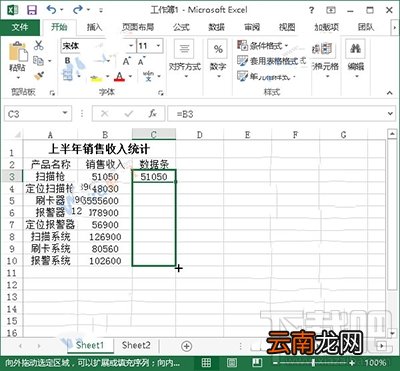Switch to Page Layout view in status bar

232,363
